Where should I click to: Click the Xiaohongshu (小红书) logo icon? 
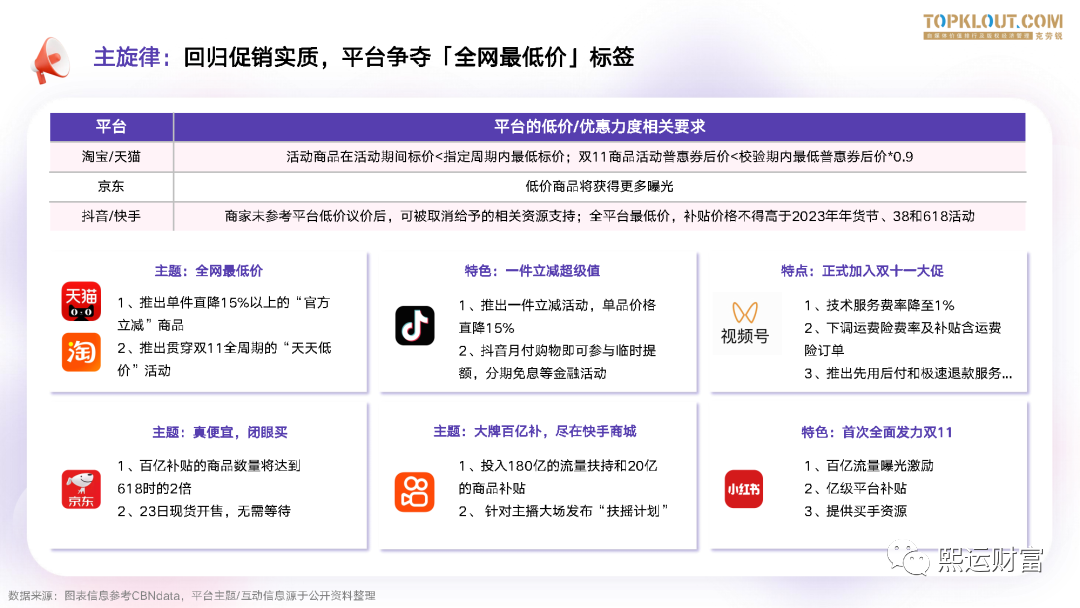[744, 487]
